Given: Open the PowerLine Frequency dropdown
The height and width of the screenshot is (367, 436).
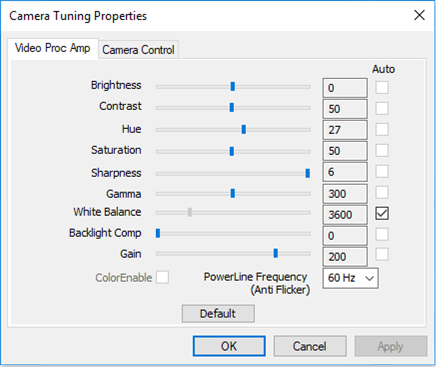Looking at the screenshot, I should click(350, 278).
